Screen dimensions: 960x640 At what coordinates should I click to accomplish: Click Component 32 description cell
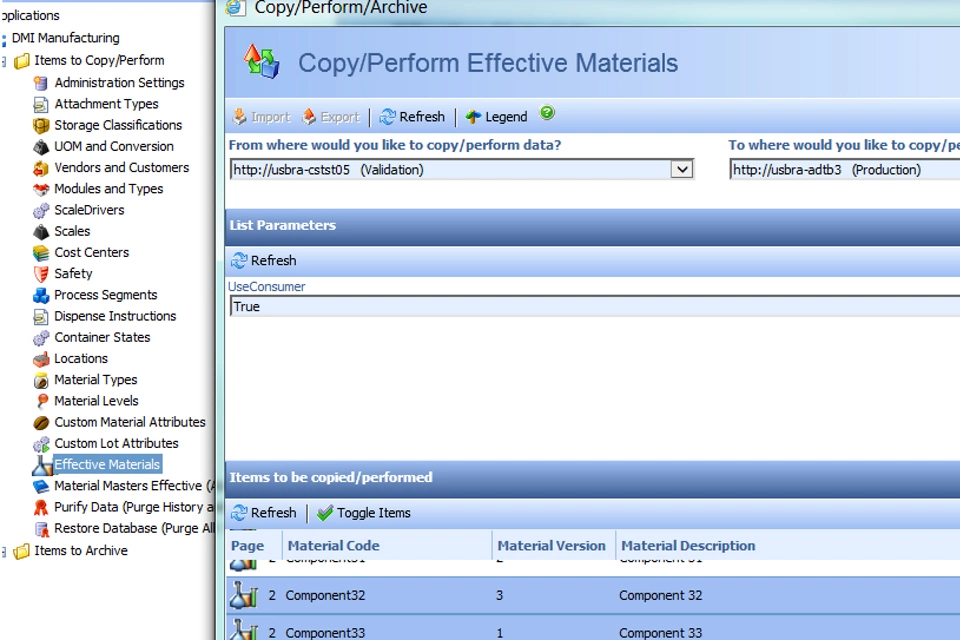(661, 595)
